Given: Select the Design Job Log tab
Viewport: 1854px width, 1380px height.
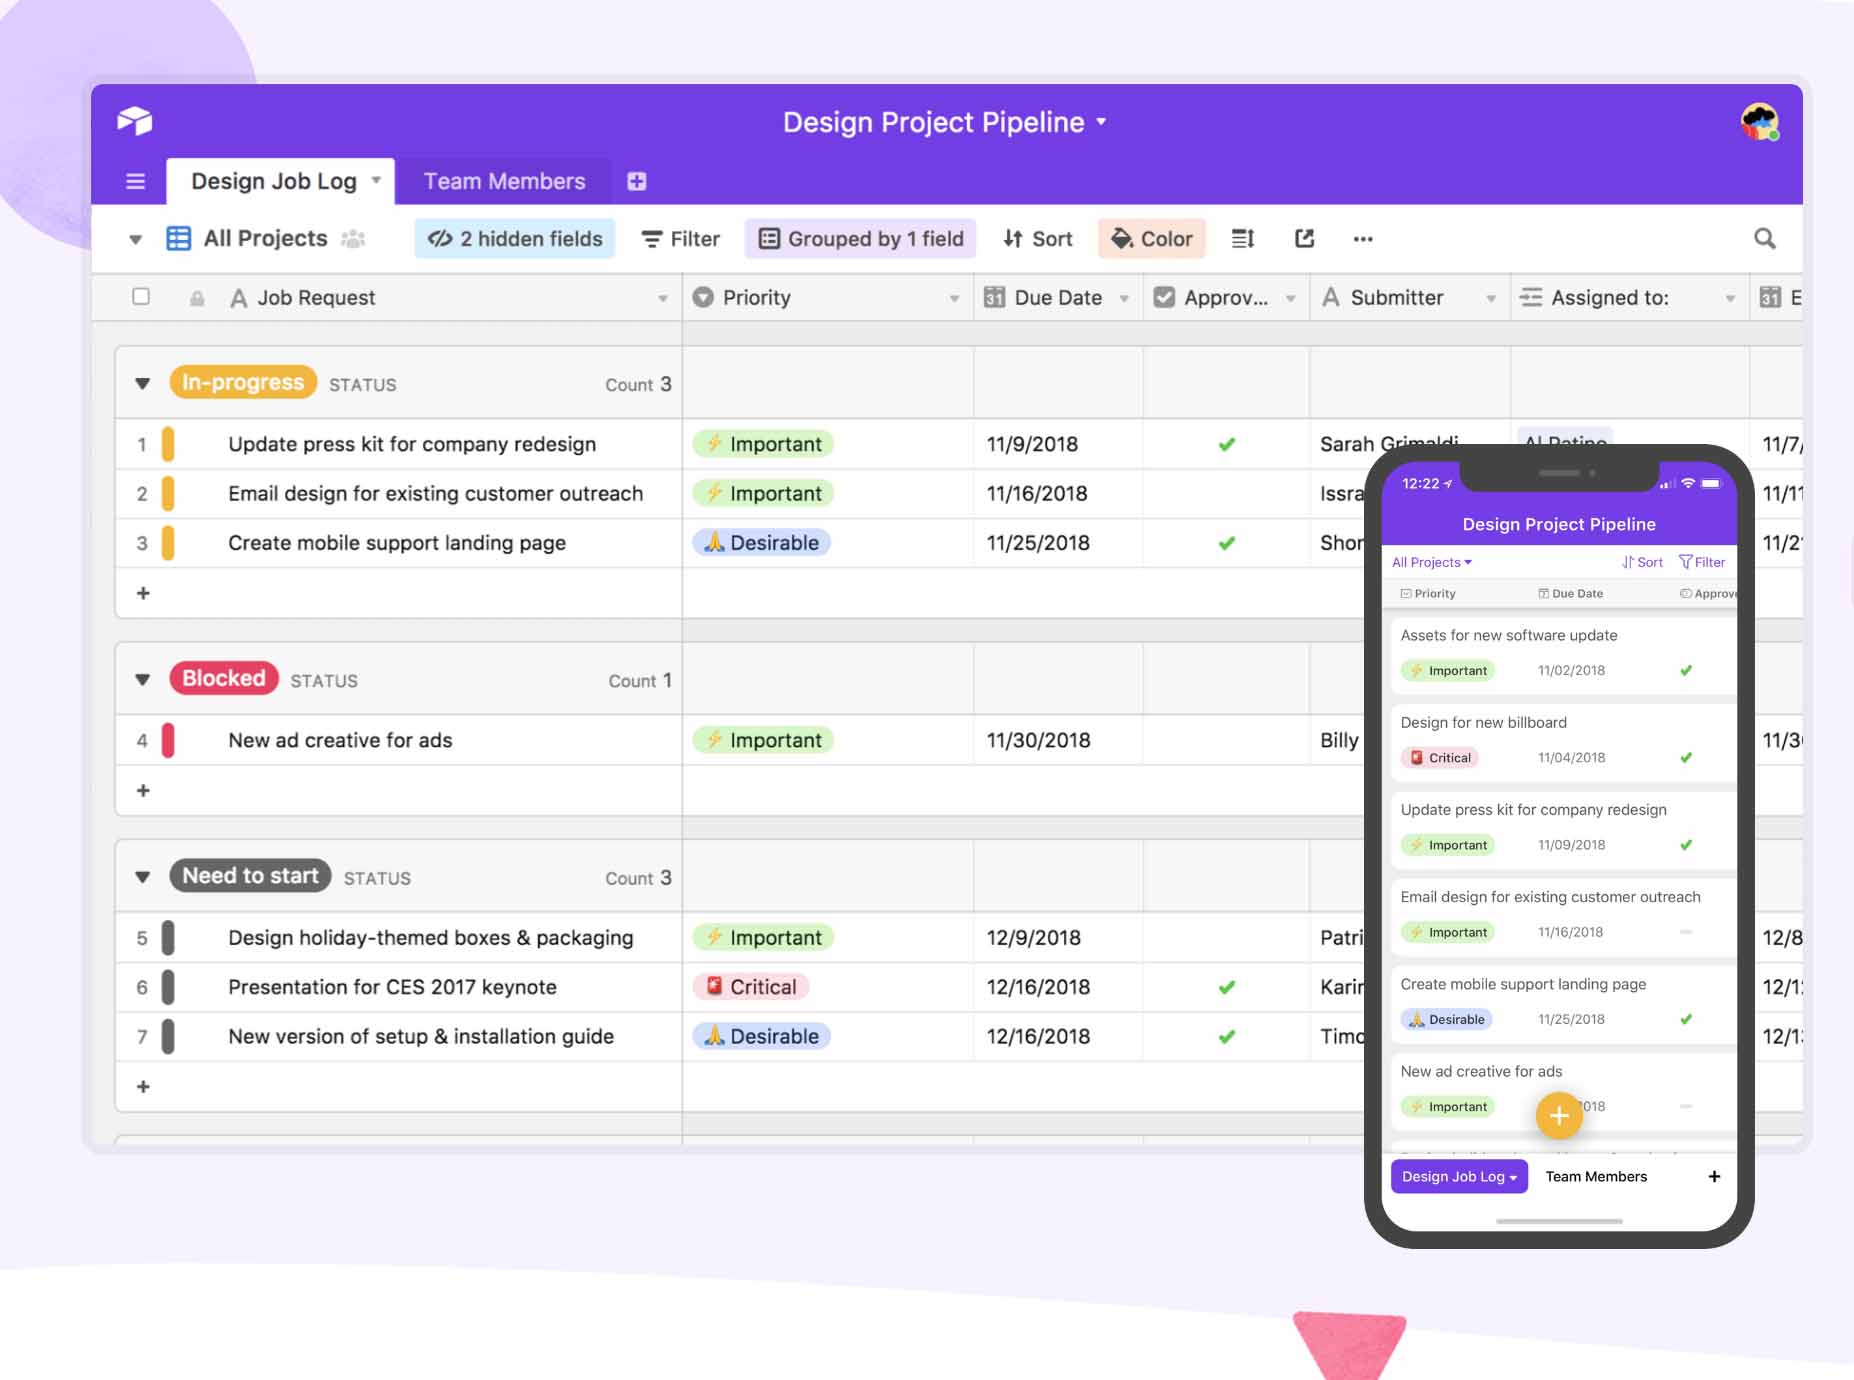Looking at the screenshot, I should 274,181.
